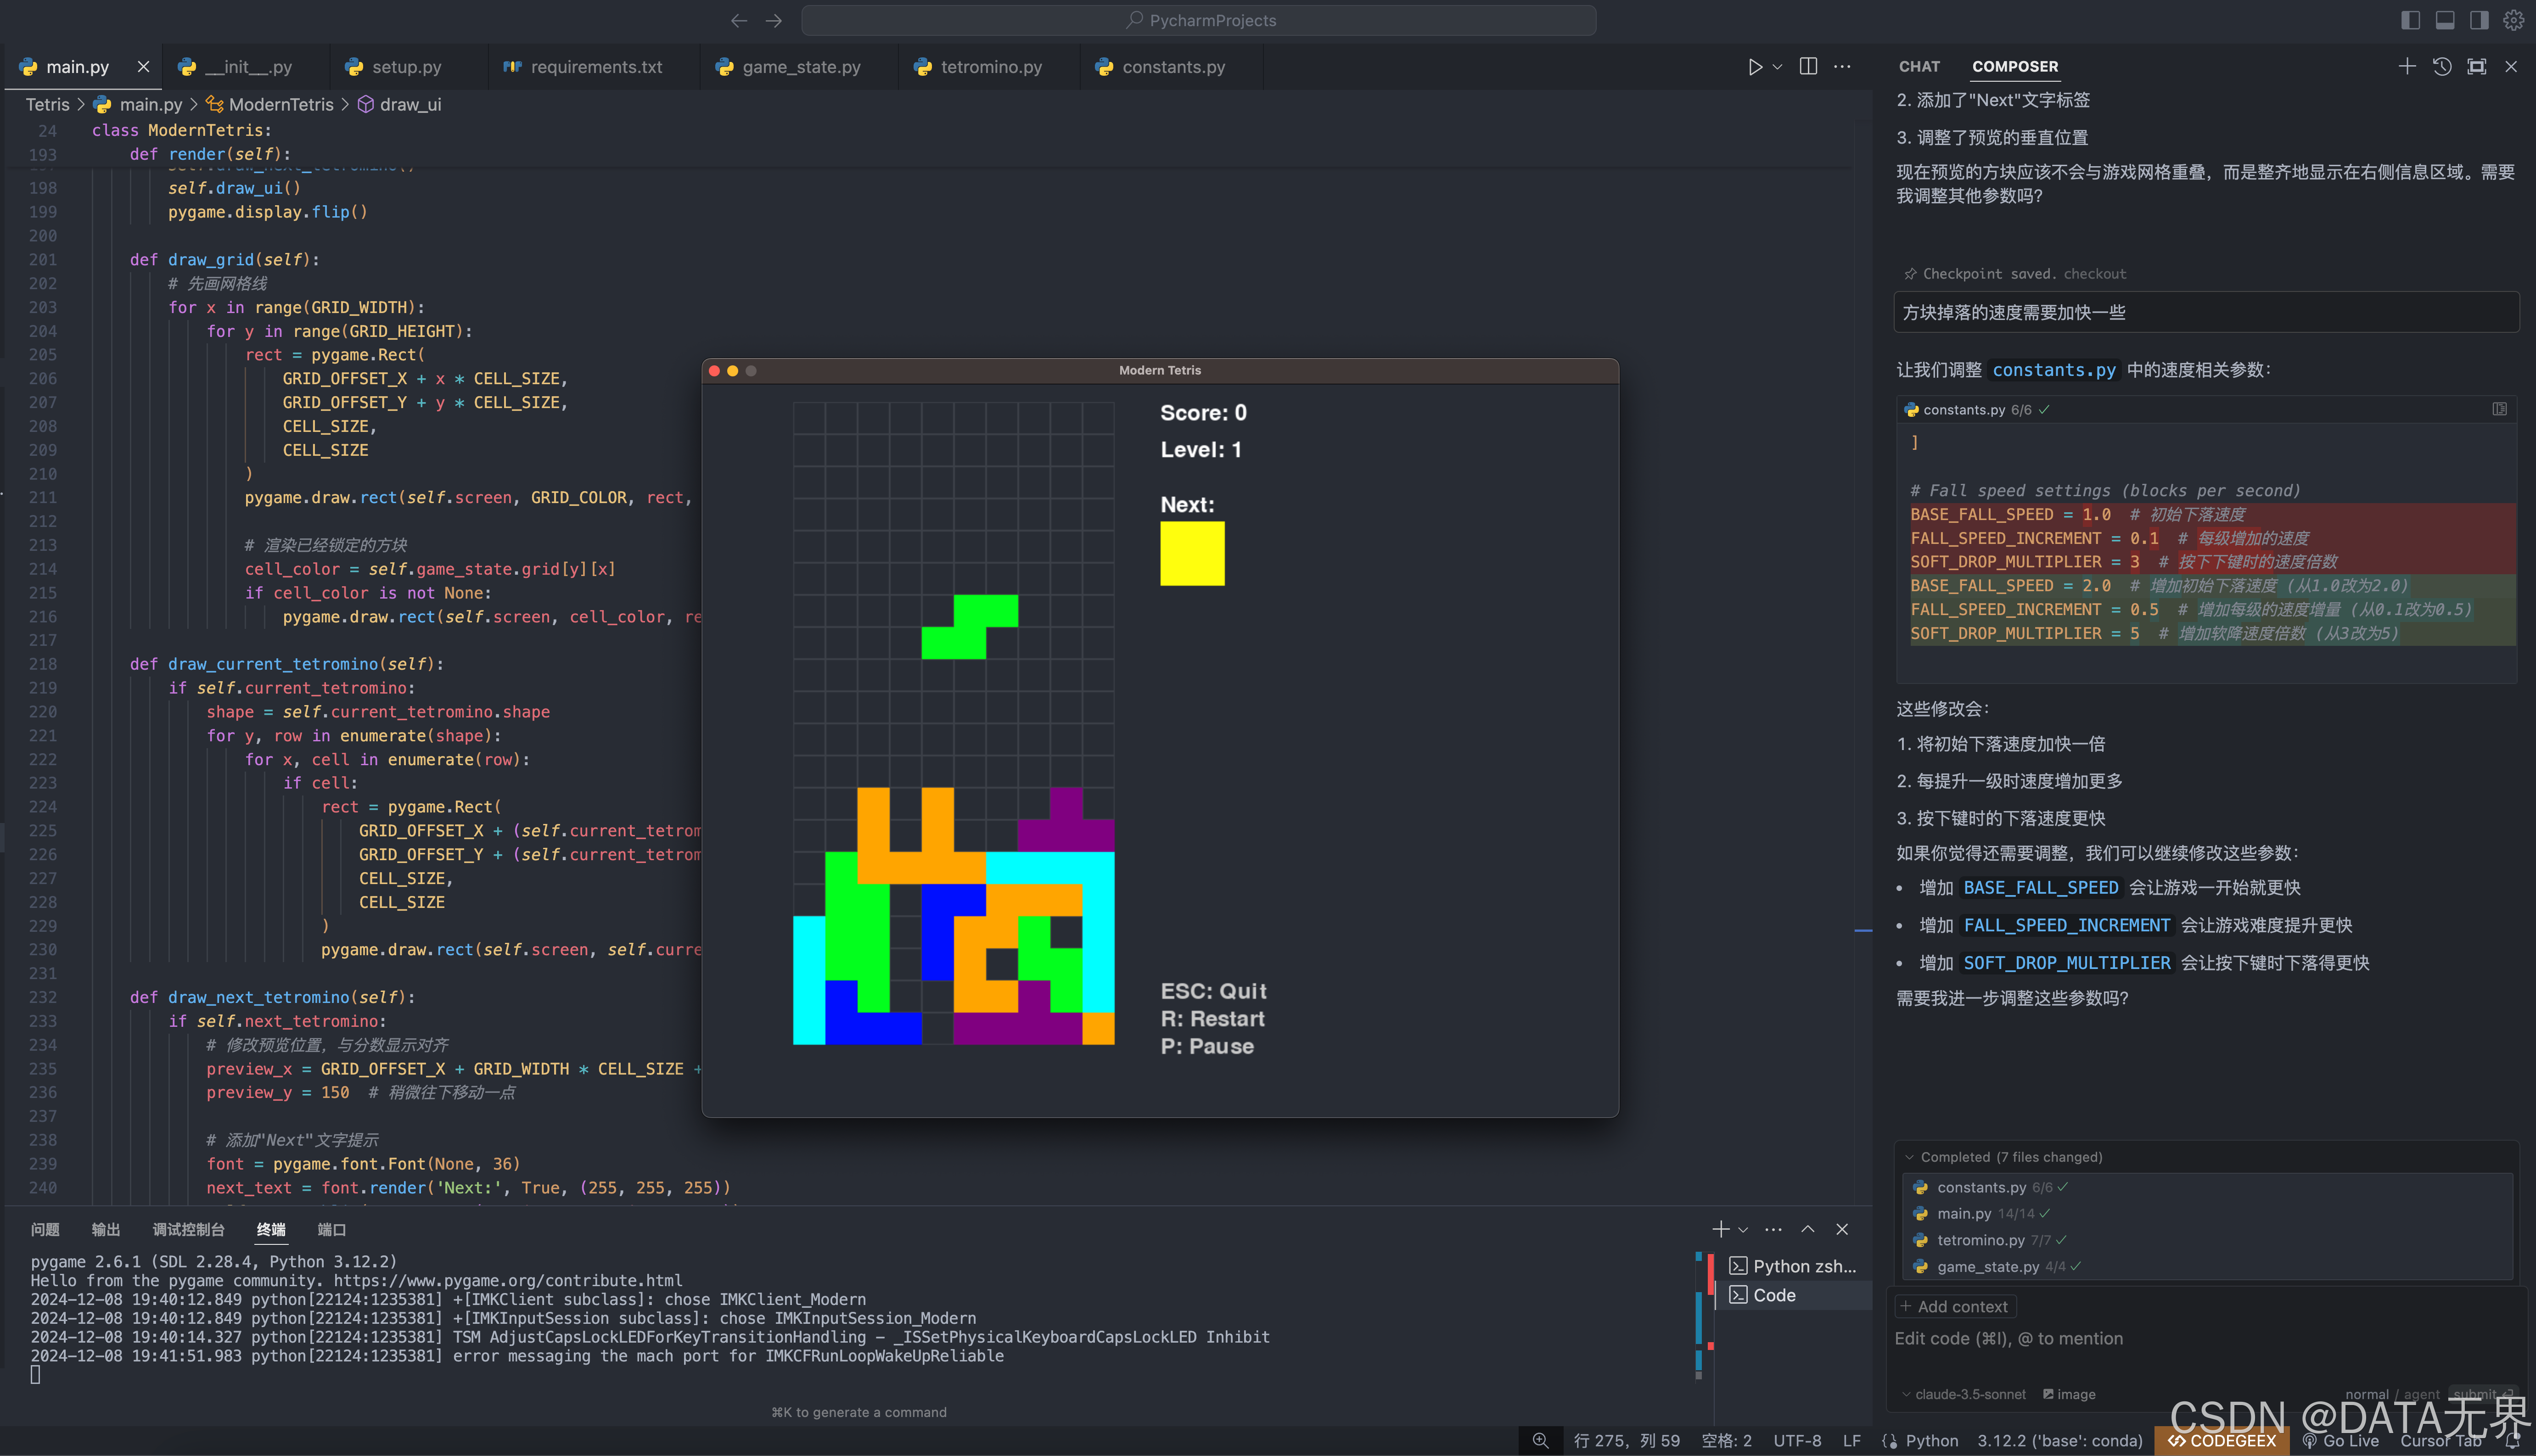Start a new composer with plus icon

pos(2407,67)
